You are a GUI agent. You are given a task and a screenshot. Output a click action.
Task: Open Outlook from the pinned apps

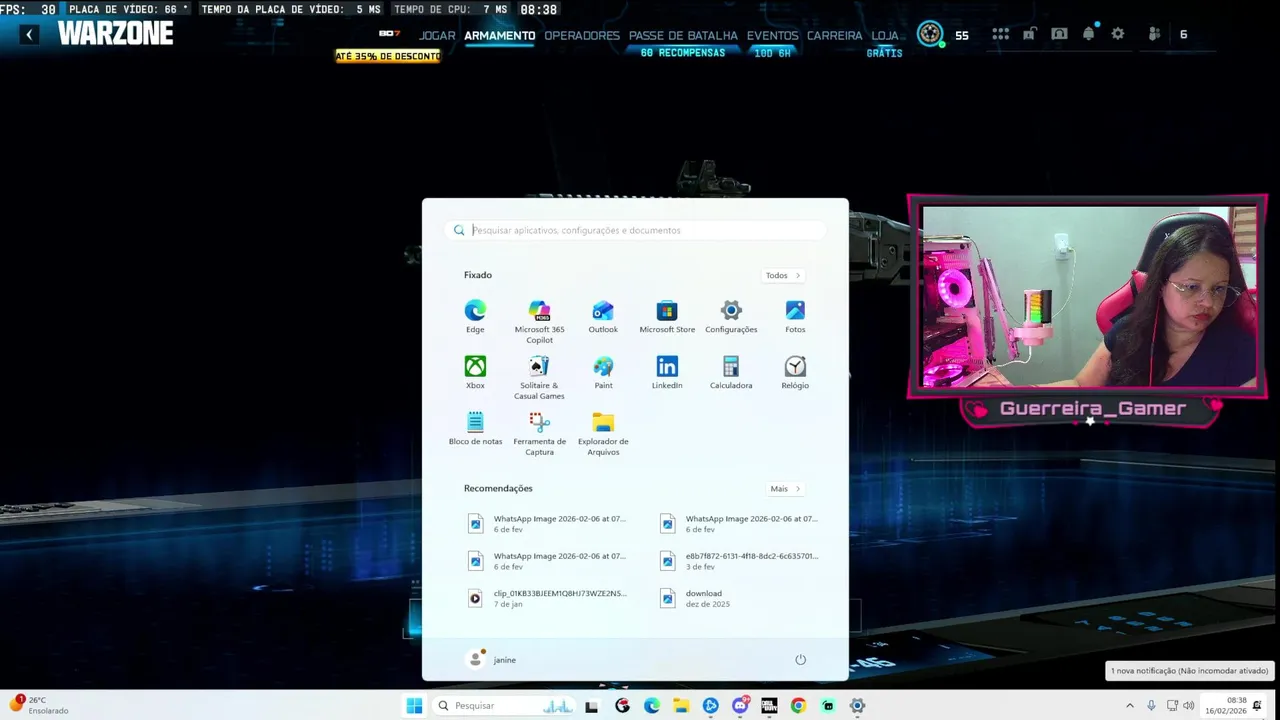point(603,317)
